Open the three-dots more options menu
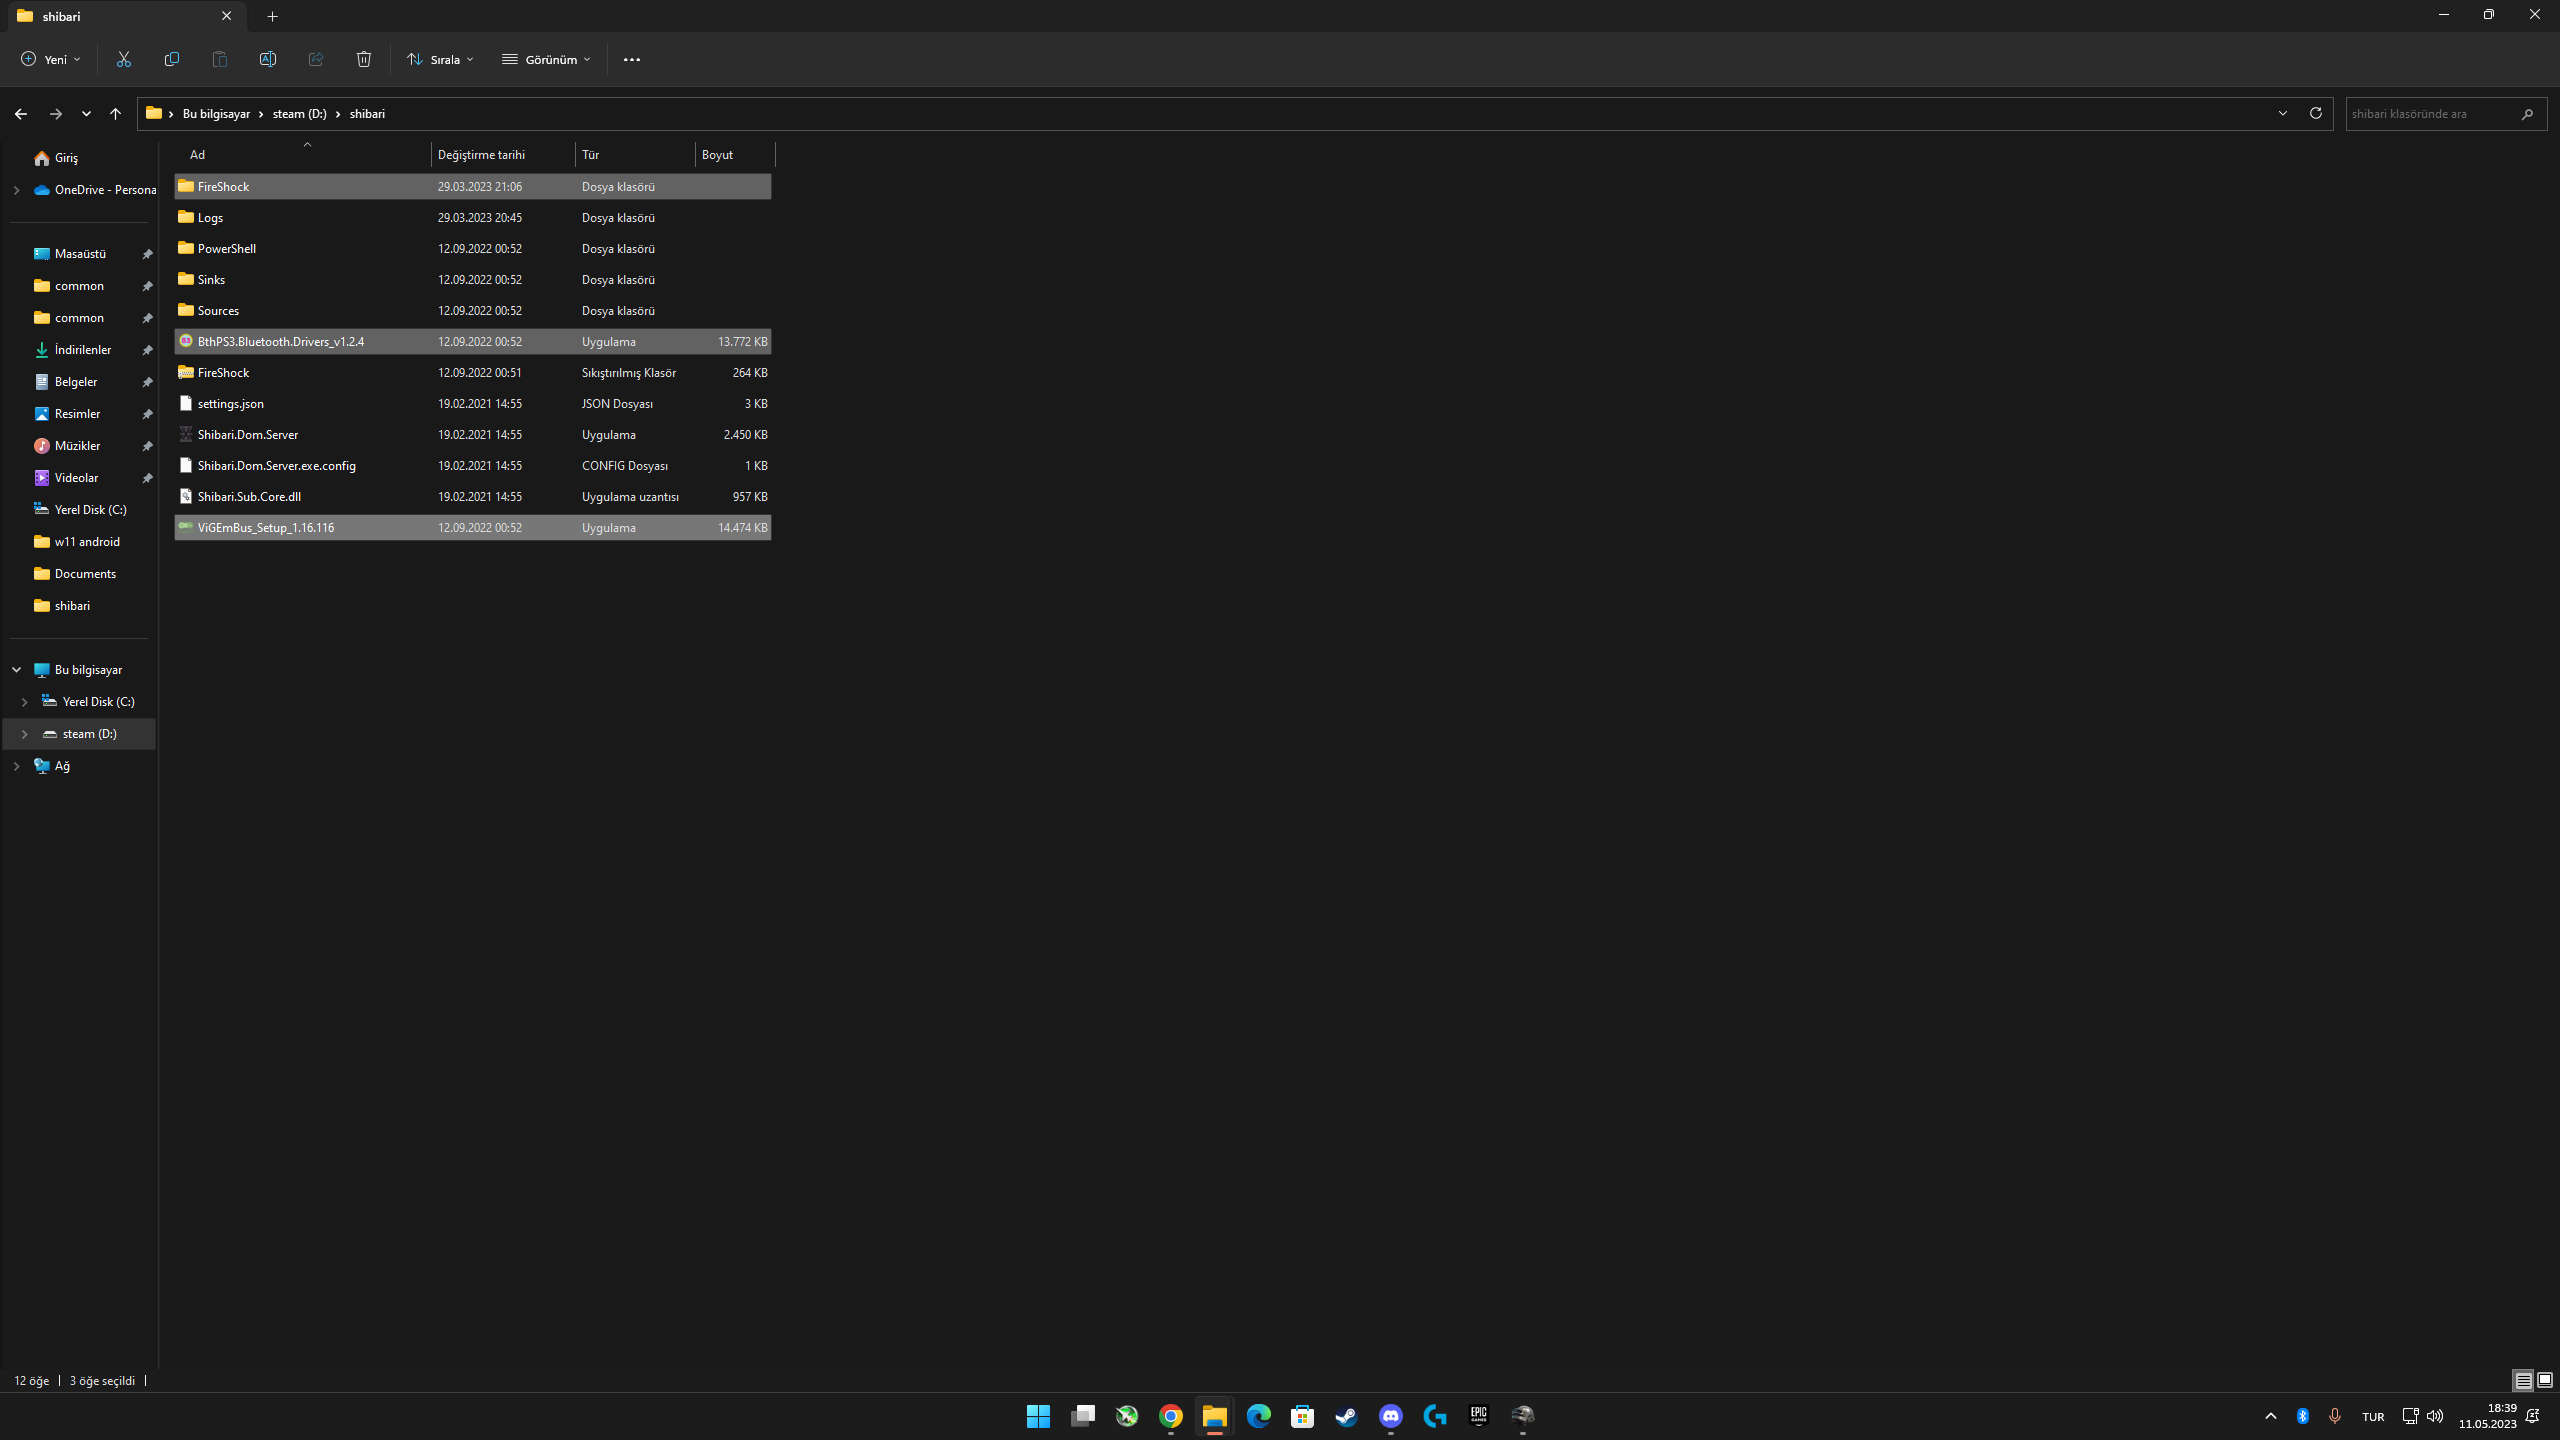This screenshot has height=1440, width=2560. [631, 59]
